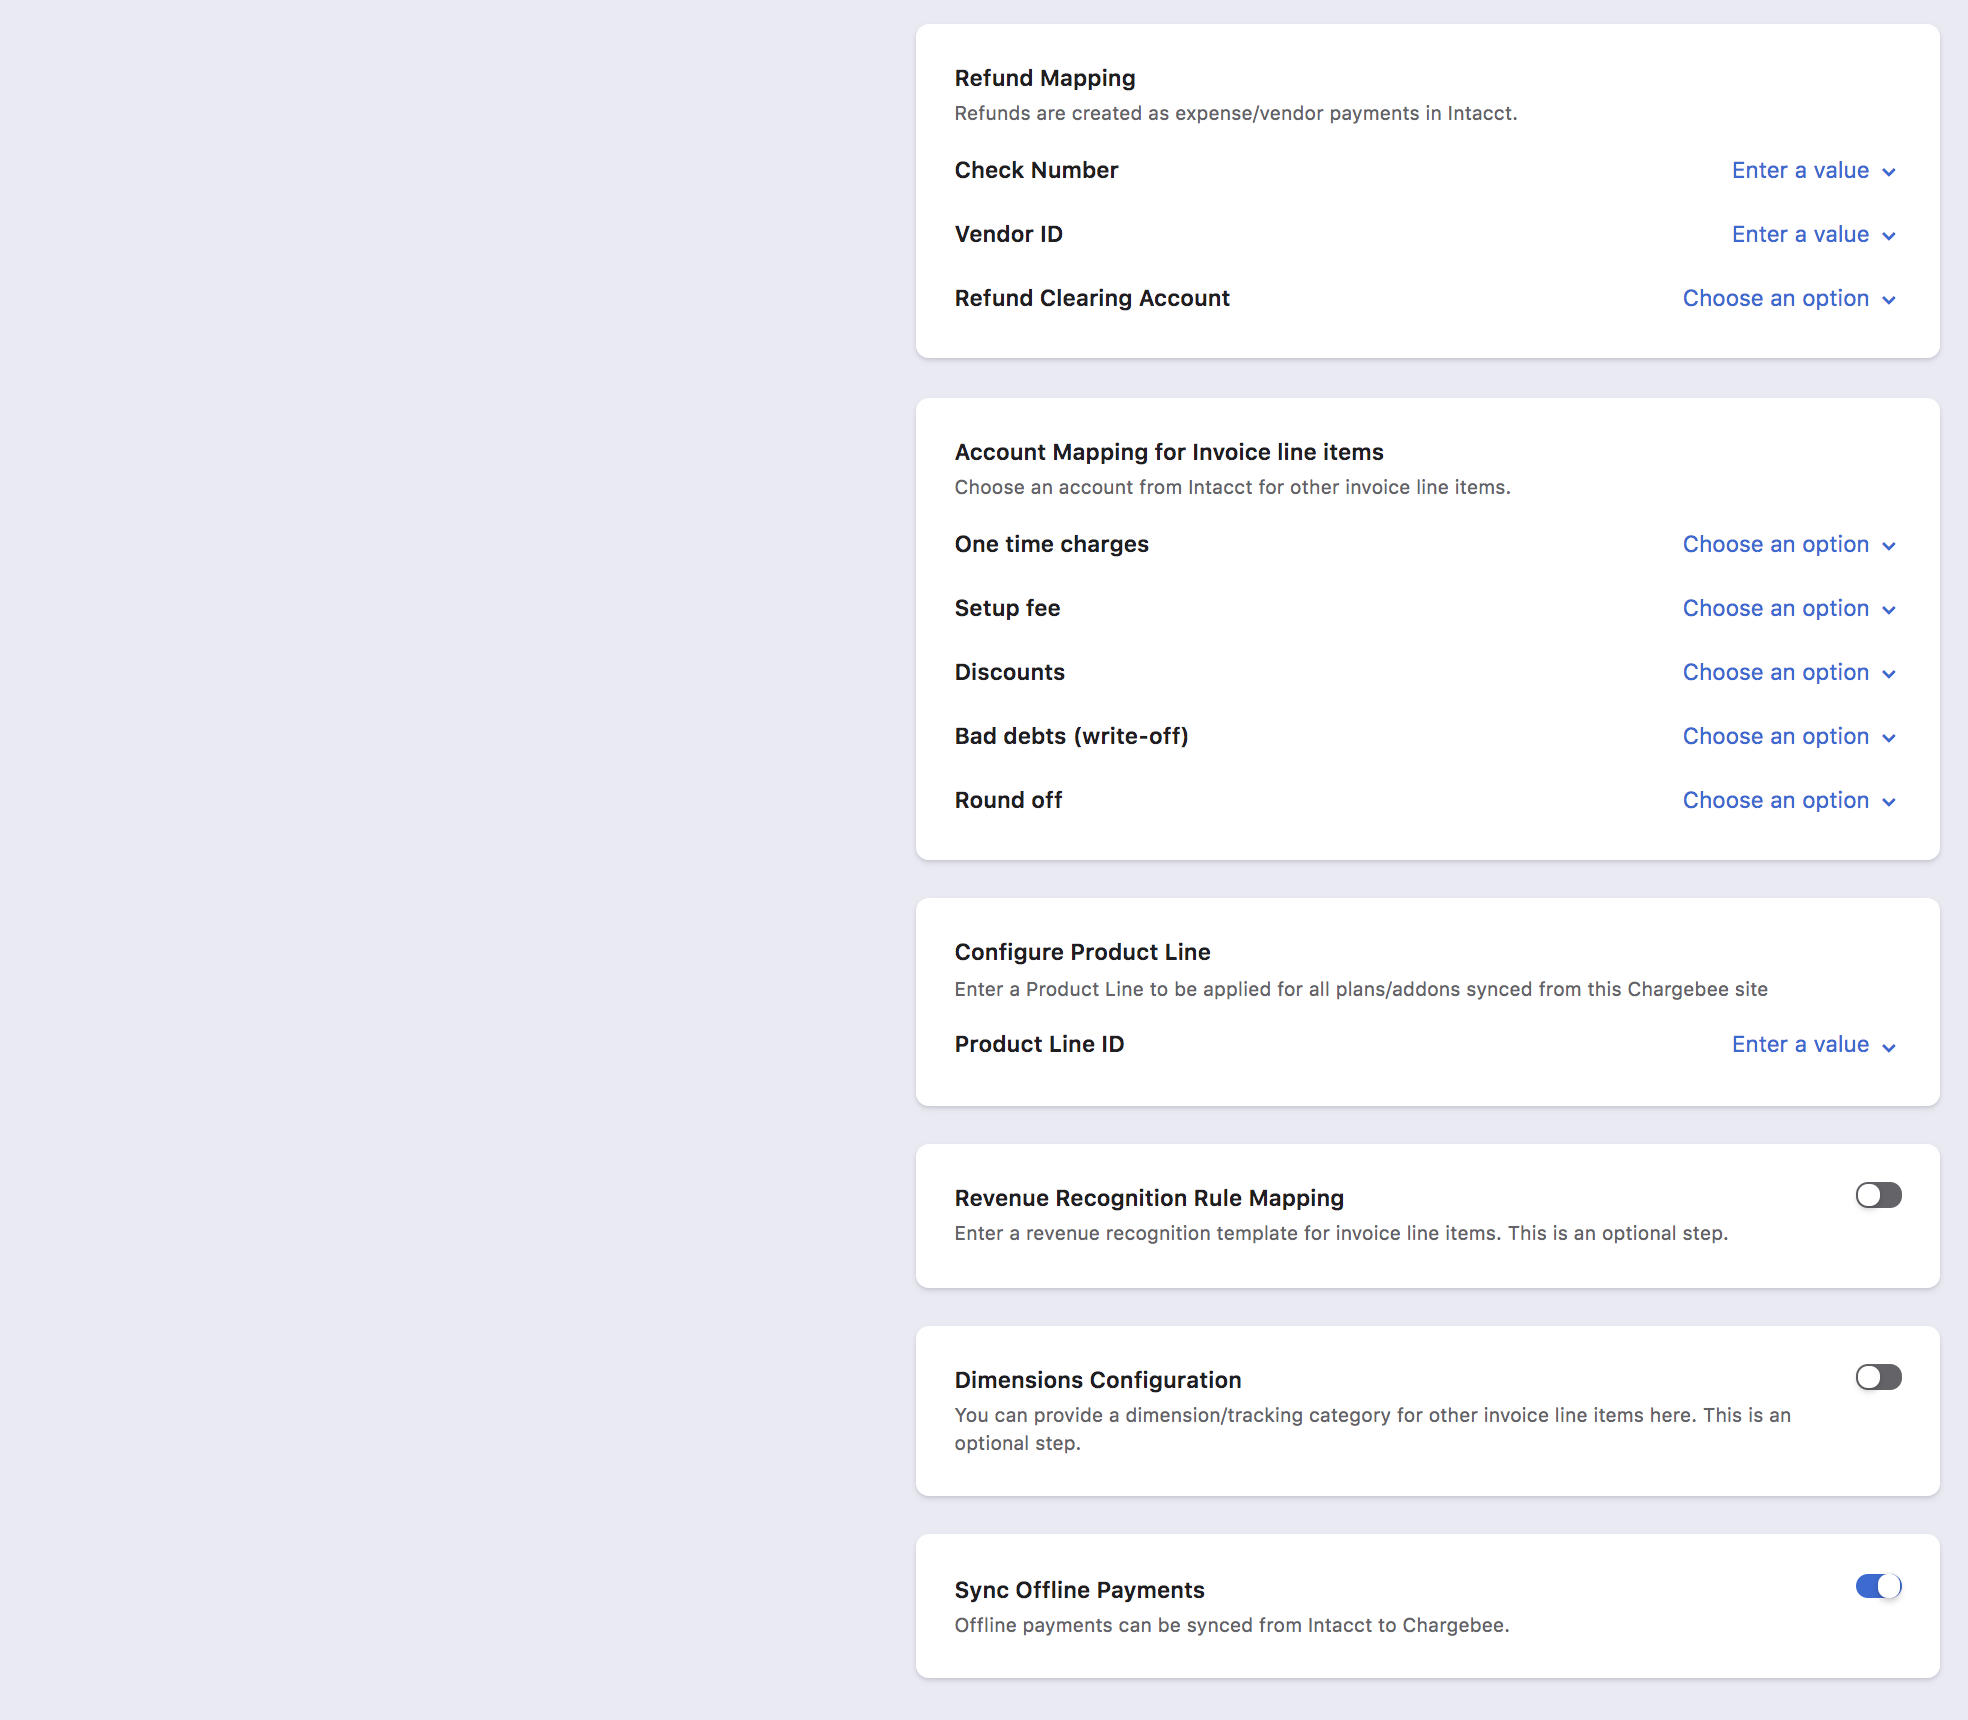Click the 'Product Line ID' label
Viewport: 1968px width, 1720px height.
[1039, 1044]
